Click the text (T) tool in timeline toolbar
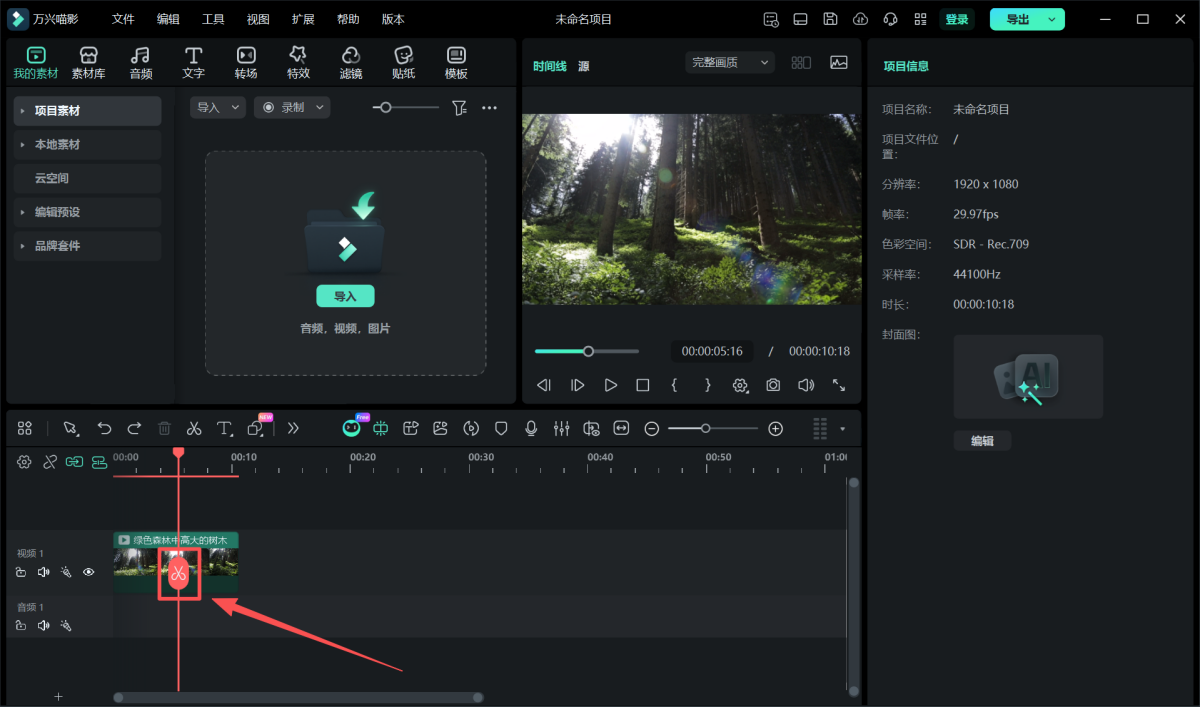This screenshot has width=1200, height=707. click(x=224, y=428)
